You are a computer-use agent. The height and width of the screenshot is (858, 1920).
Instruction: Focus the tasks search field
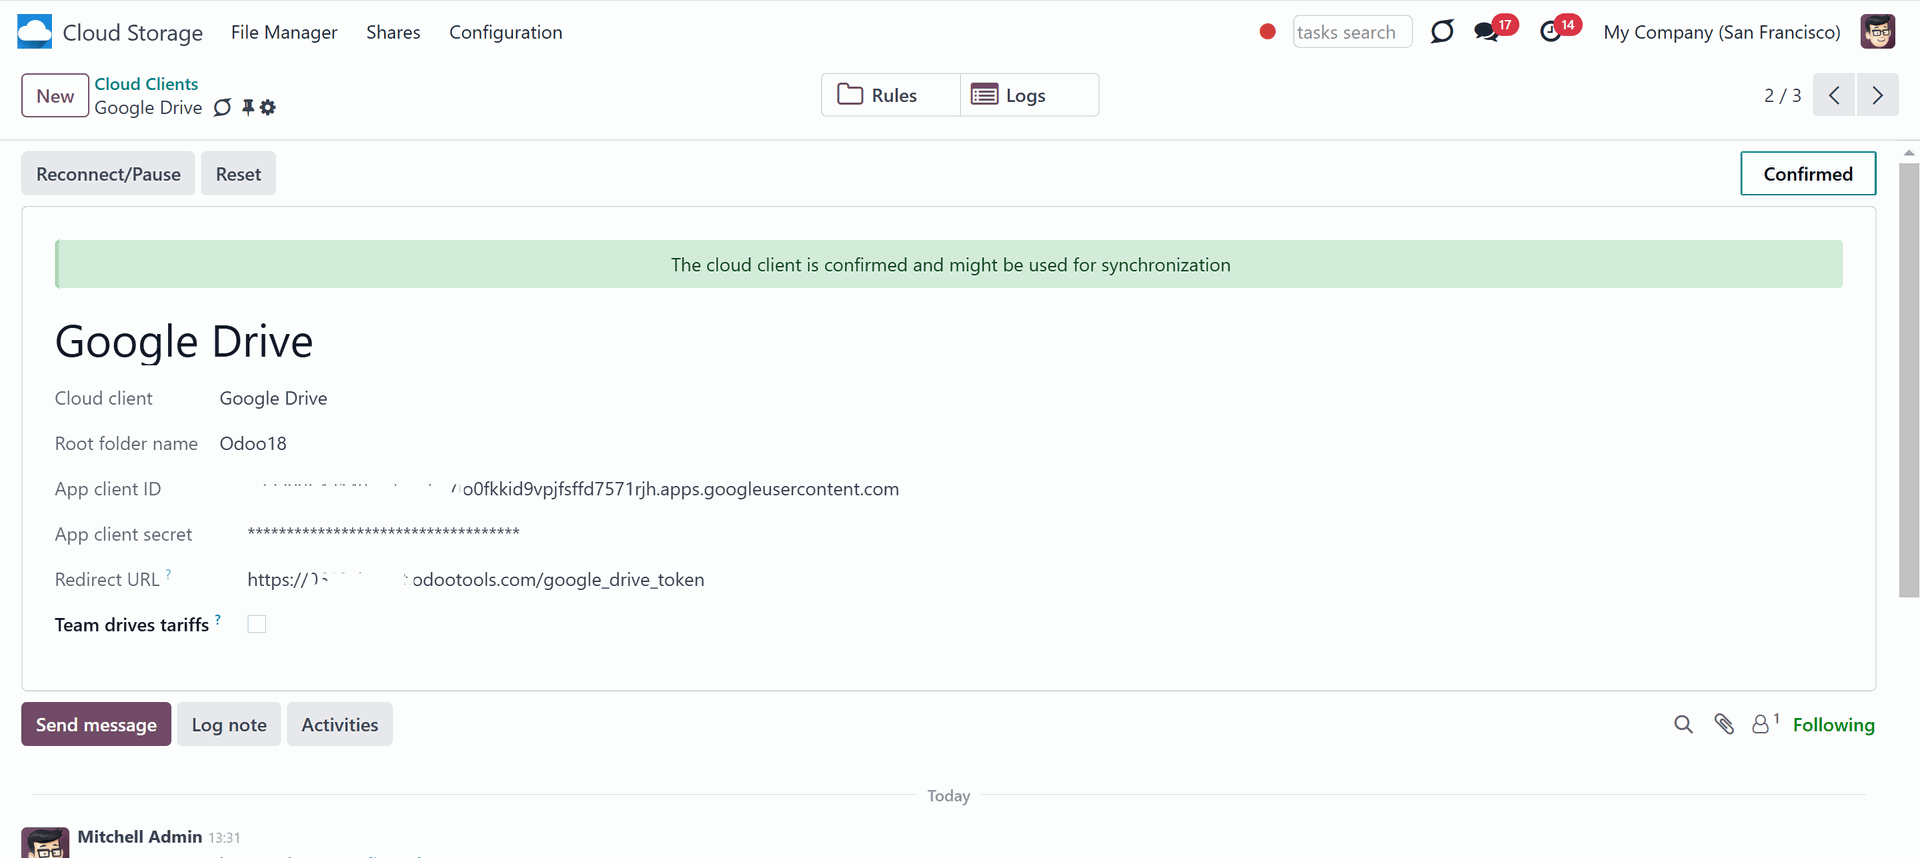click(x=1352, y=32)
